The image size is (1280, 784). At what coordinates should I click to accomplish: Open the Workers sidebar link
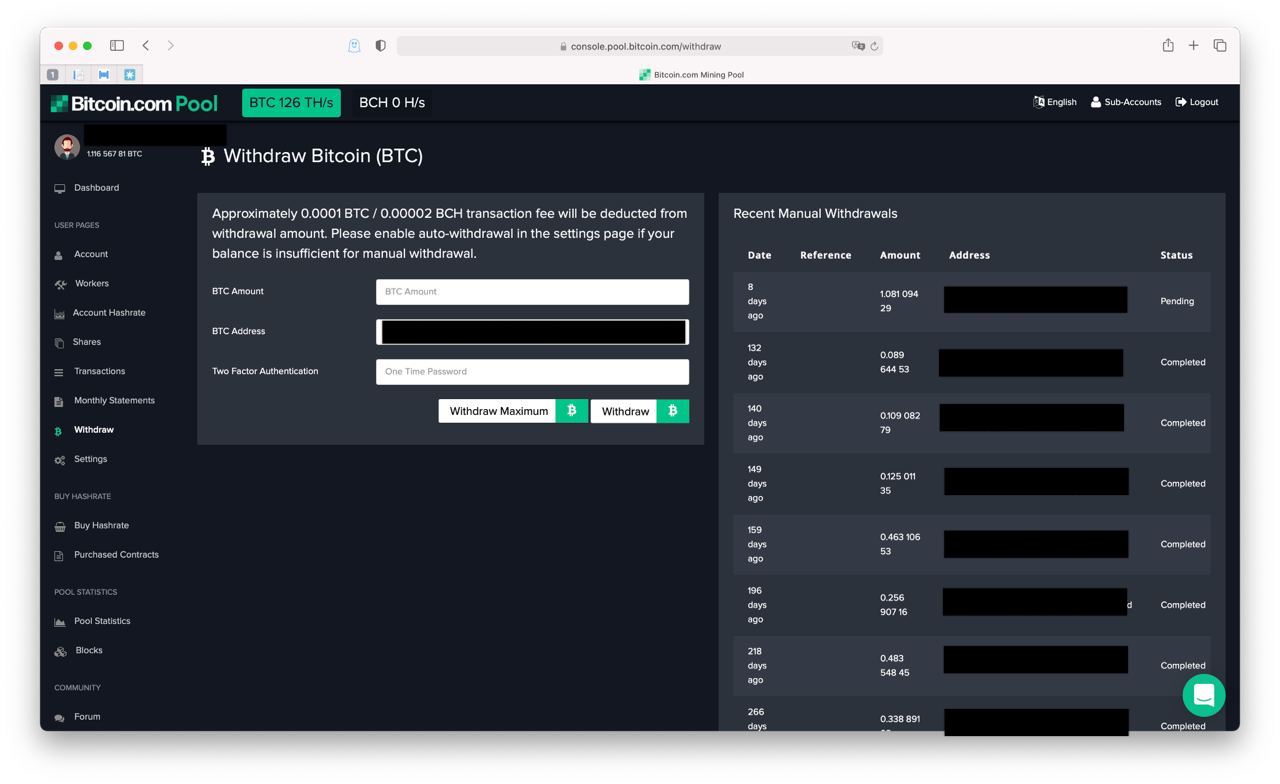pyautogui.click(x=91, y=284)
